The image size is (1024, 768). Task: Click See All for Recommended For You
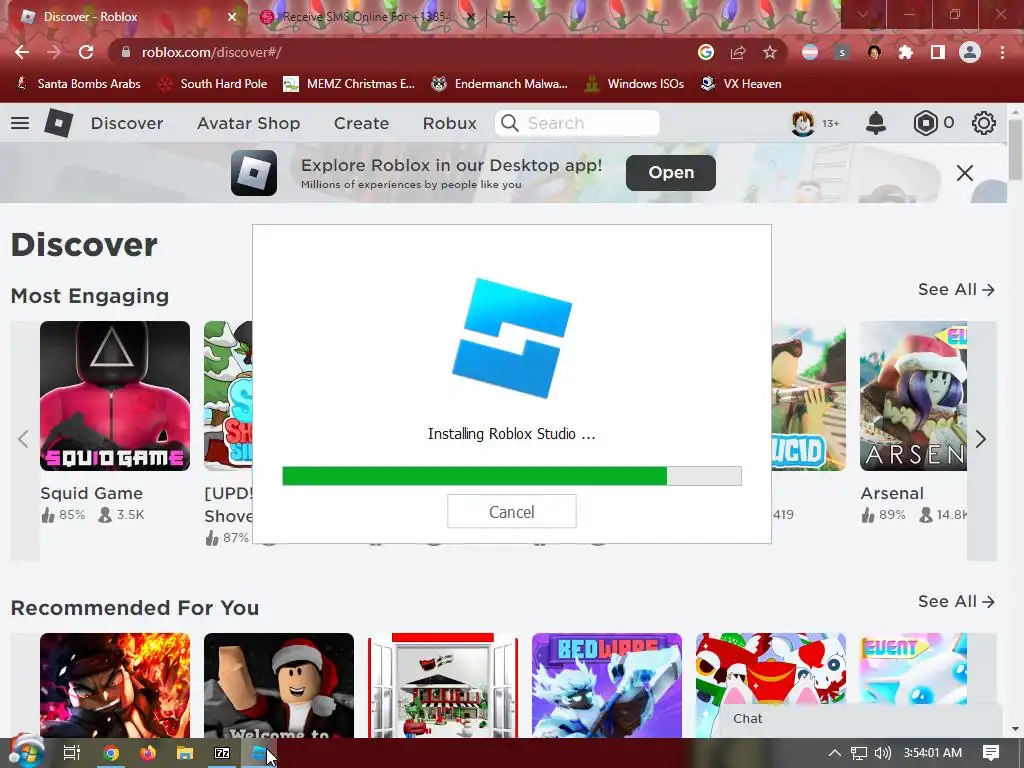[956, 601]
